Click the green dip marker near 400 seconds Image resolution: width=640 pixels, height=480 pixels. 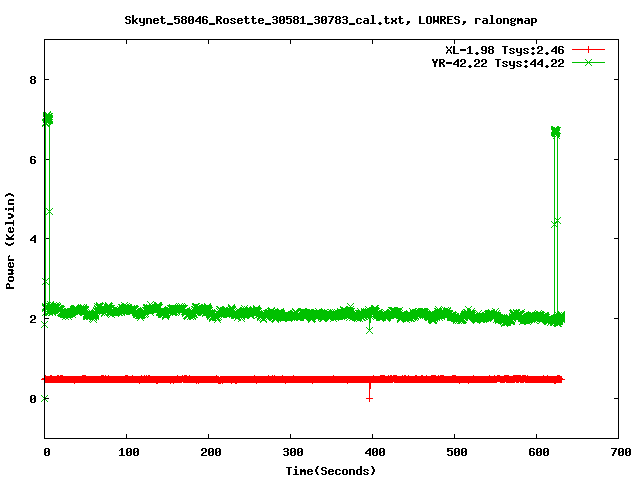click(369, 330)
